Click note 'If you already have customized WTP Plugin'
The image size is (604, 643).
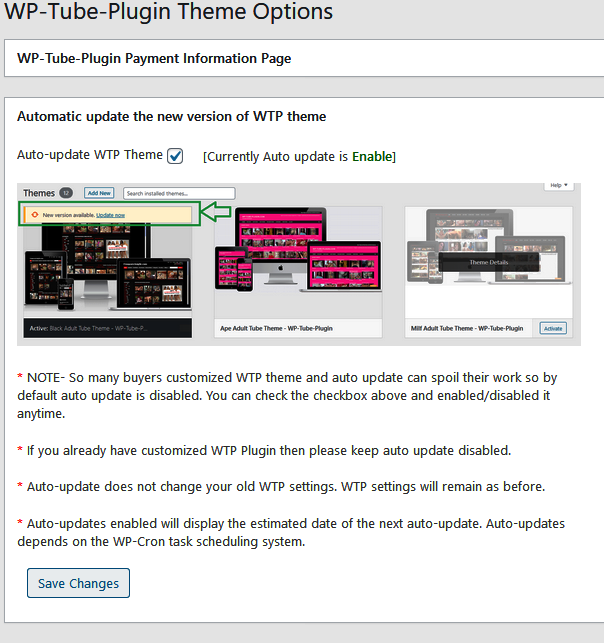264,450
